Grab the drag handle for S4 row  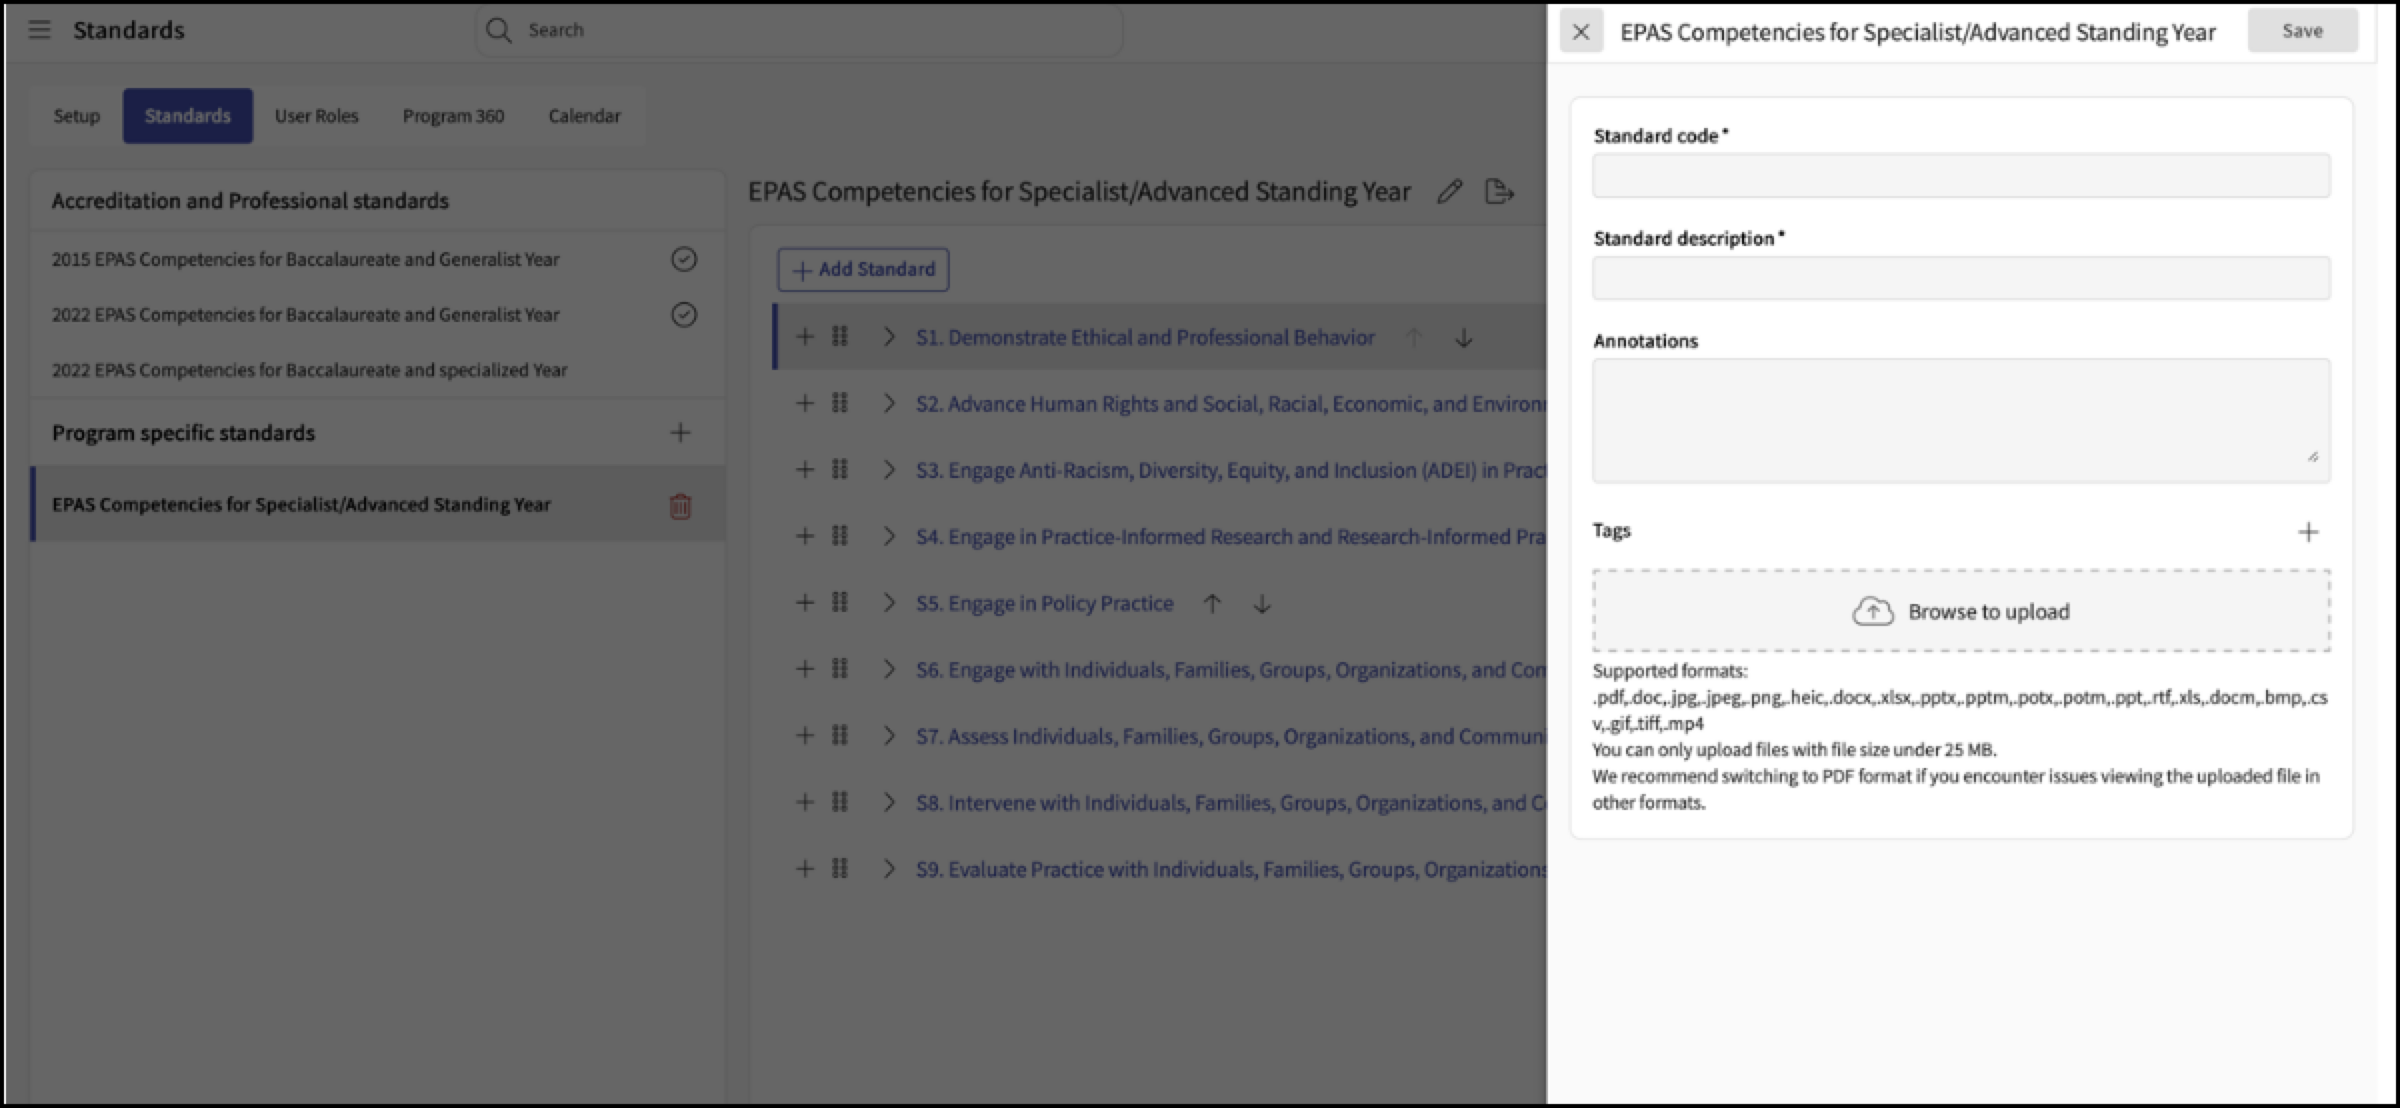pyautogui.click(x=840, y=536)
